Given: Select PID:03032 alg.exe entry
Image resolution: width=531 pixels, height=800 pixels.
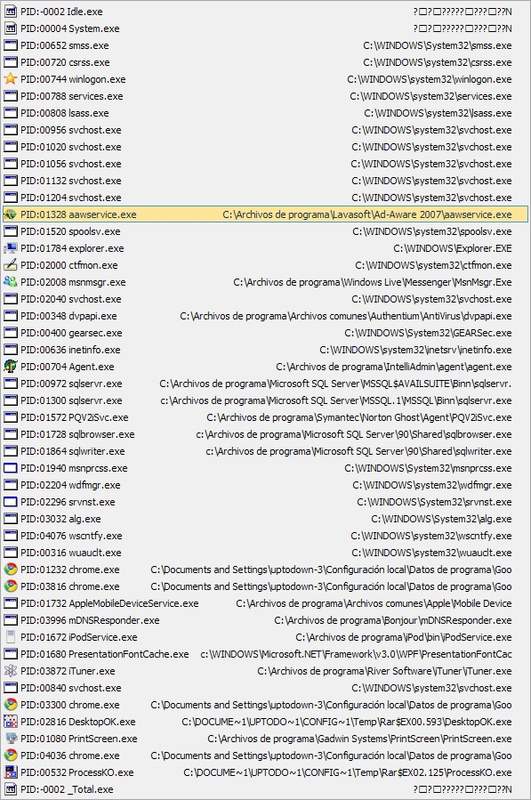Looking at the screenshot, I should click(x=265, y=519).
